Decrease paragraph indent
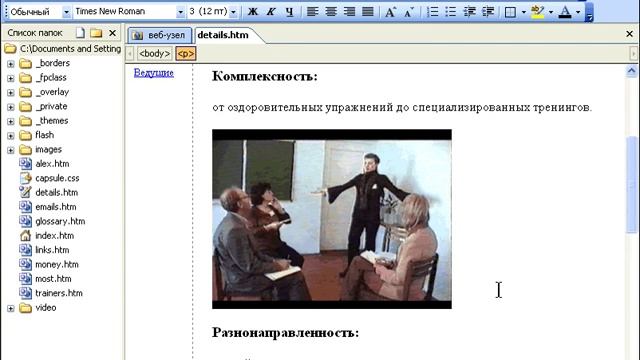The image size is (640, 360). (469, 11)
